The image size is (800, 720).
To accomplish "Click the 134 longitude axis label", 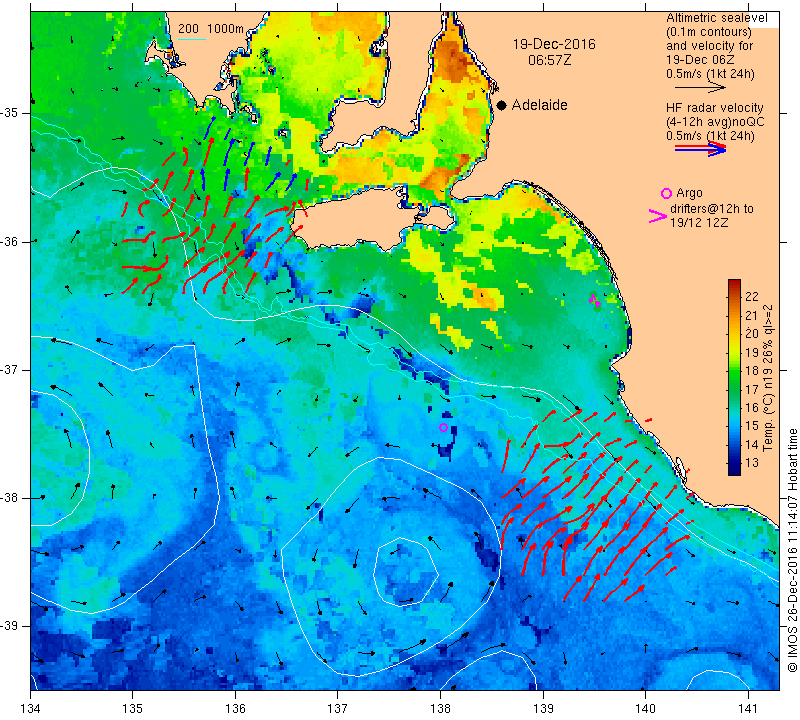I will pyautogui.click(x=31, y=709).
